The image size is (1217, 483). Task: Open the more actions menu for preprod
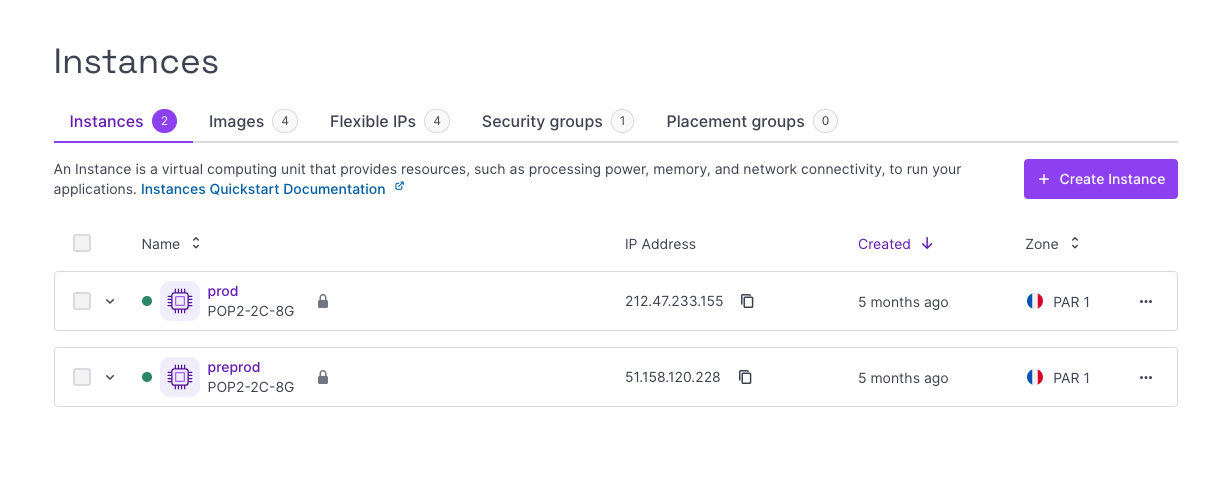[x=1146, y=377]
